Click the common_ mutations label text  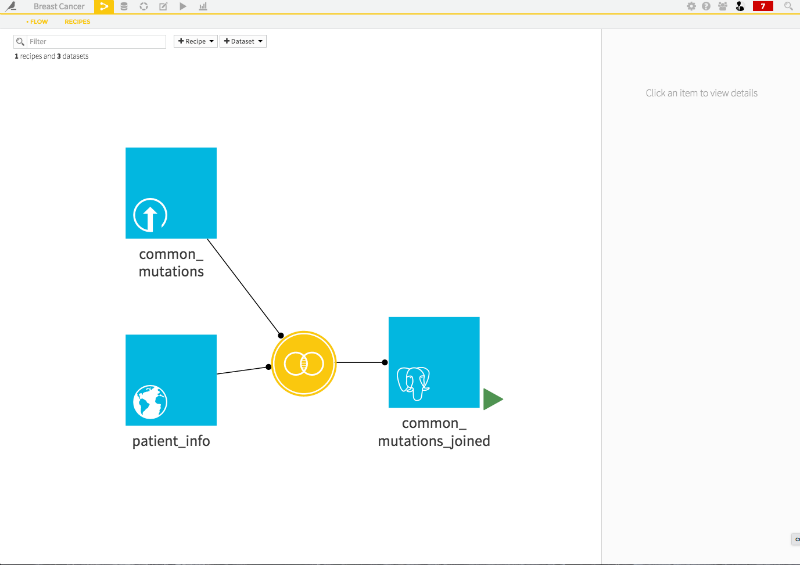[171, 262]
